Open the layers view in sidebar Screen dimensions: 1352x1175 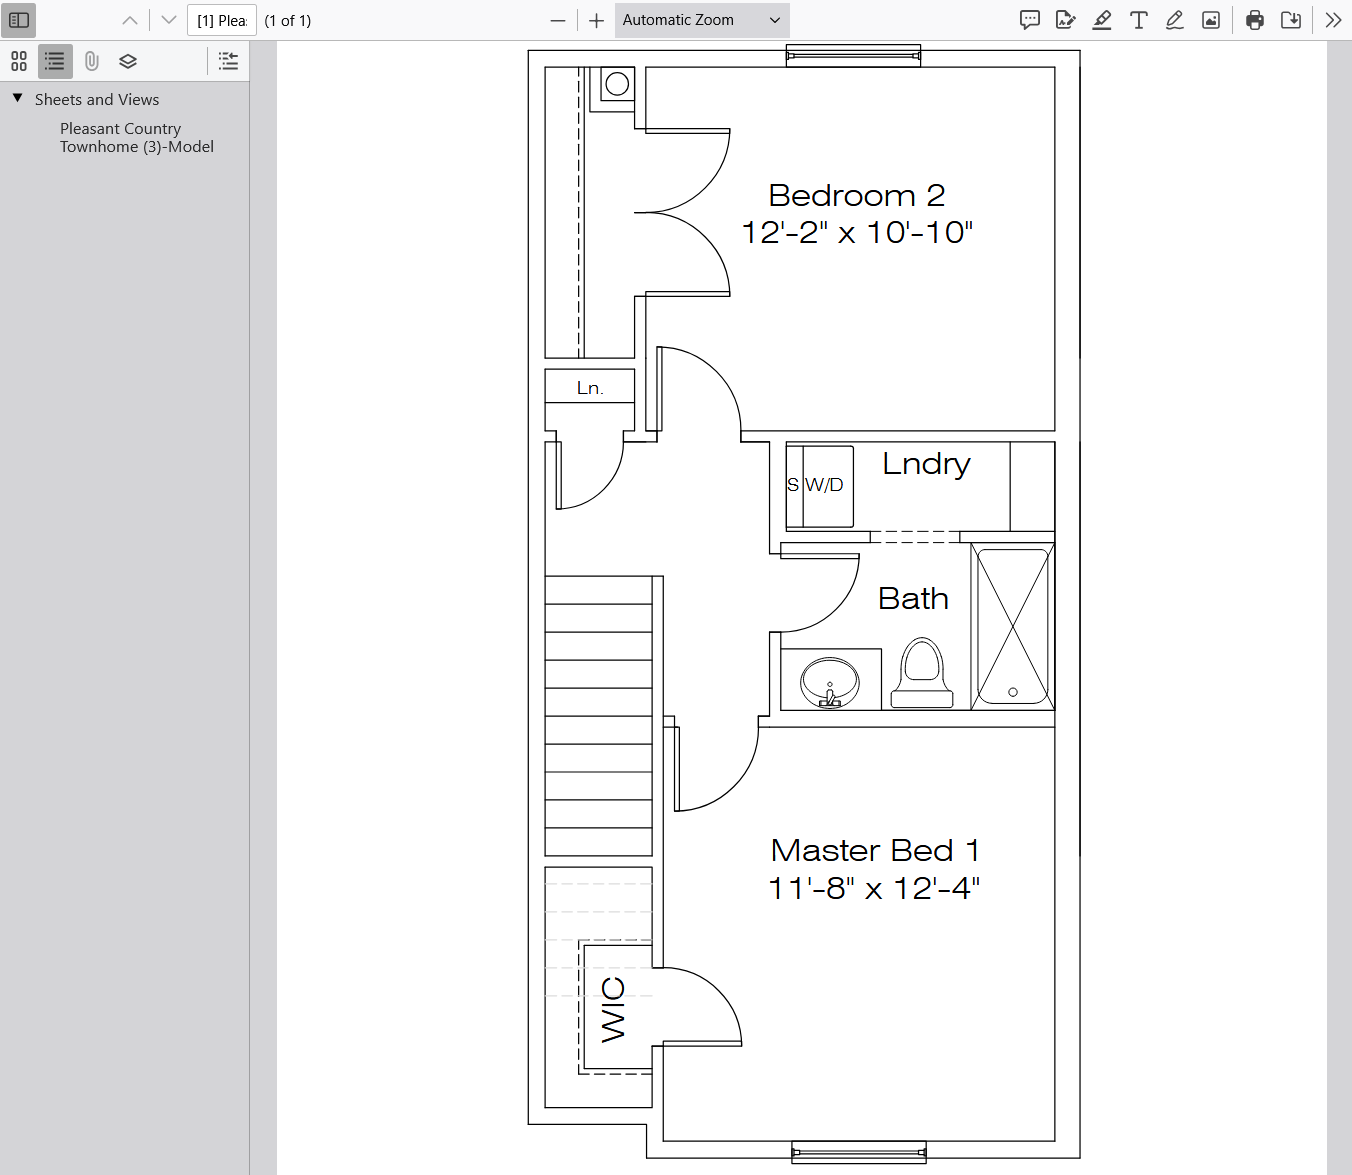click(128, 62)
